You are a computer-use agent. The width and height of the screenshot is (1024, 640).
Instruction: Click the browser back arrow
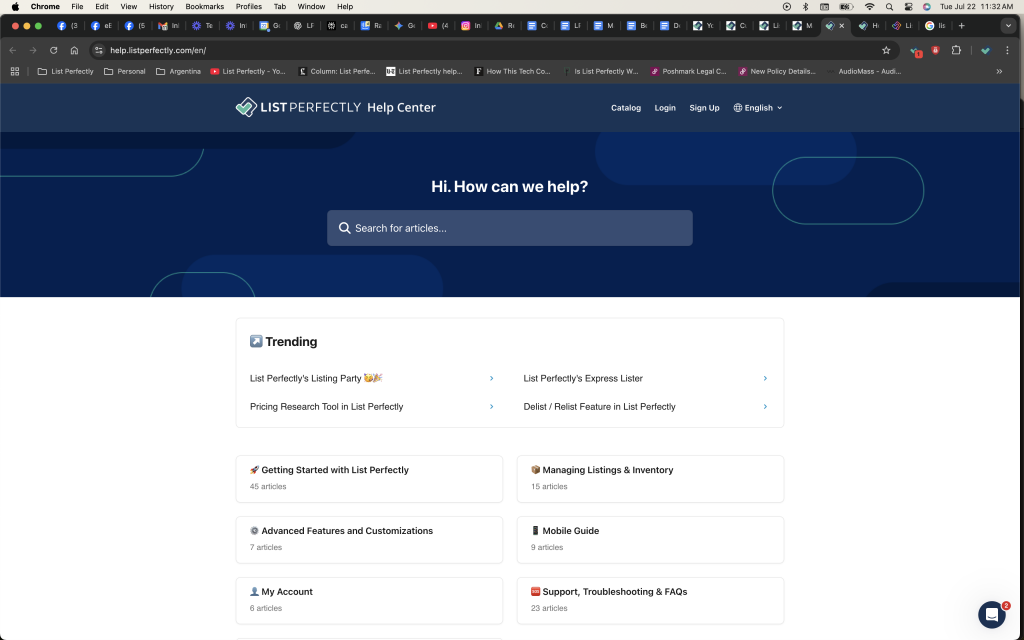pyautogui.click(x=12, y=50)
